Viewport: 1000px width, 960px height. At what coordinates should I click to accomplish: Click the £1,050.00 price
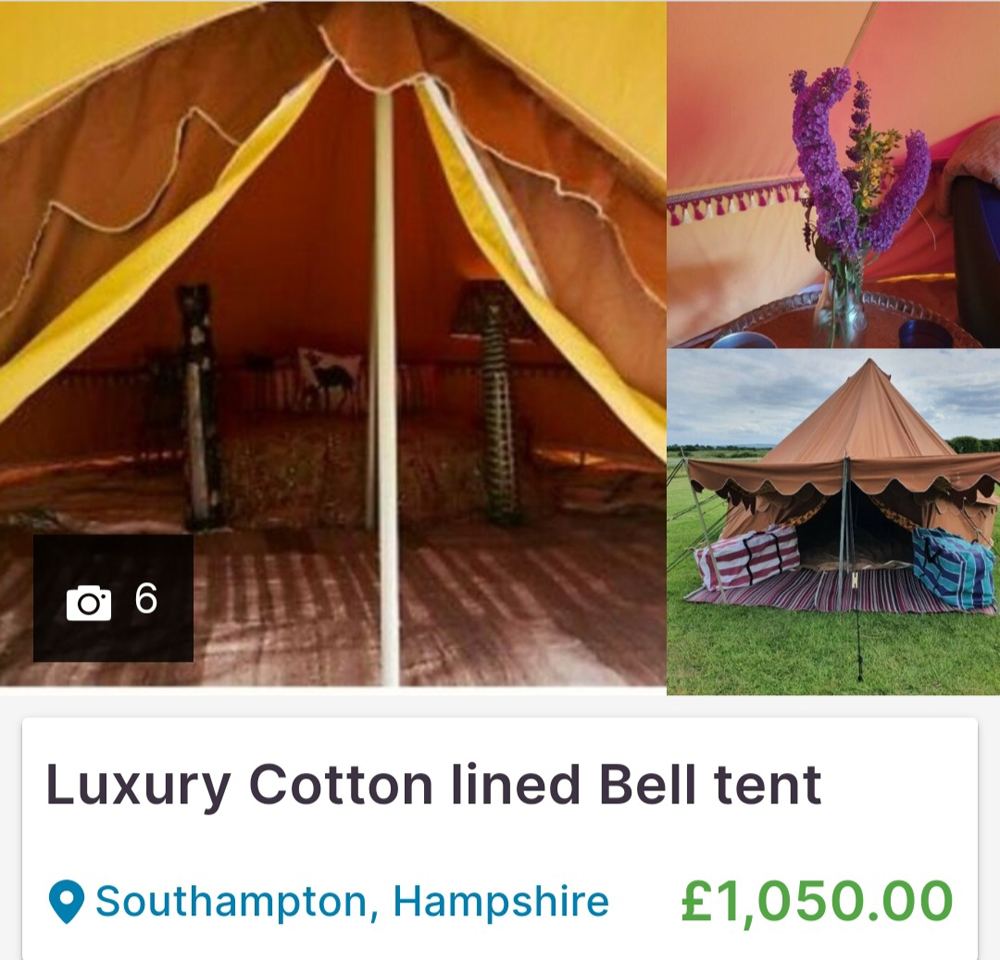[817, 901]
